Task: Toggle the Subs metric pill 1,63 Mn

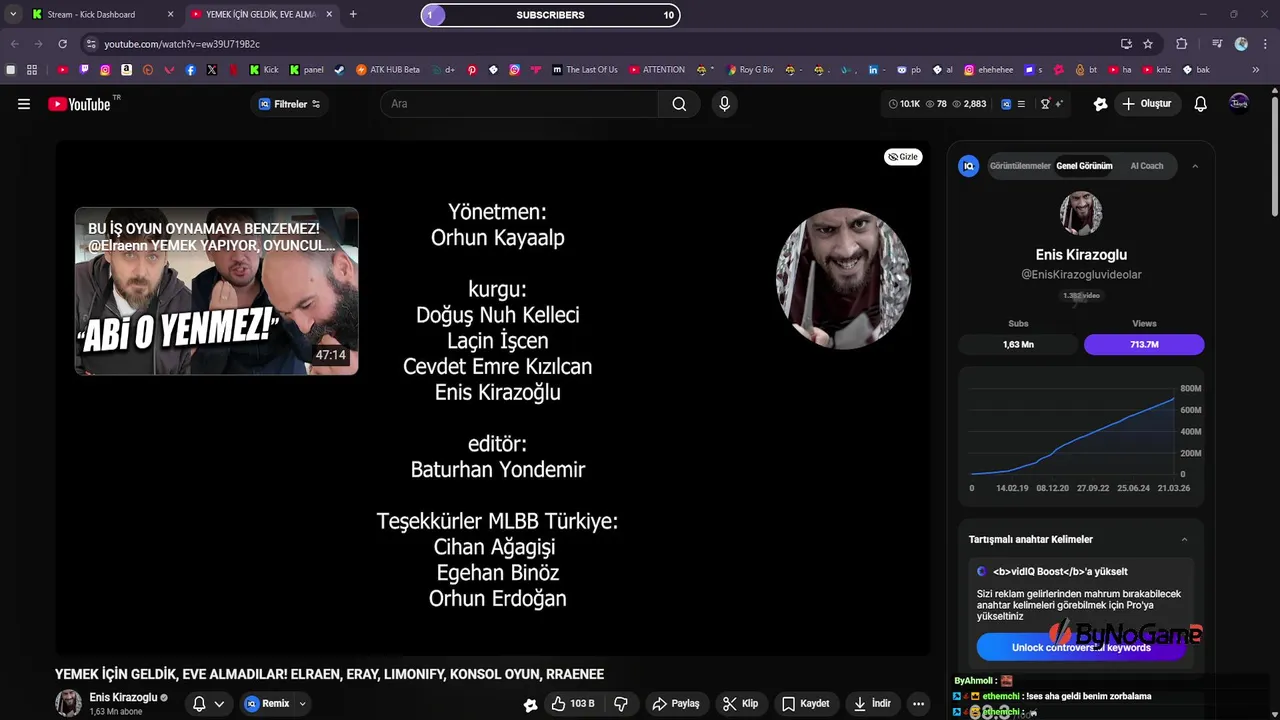Action: click(1018, 344)
